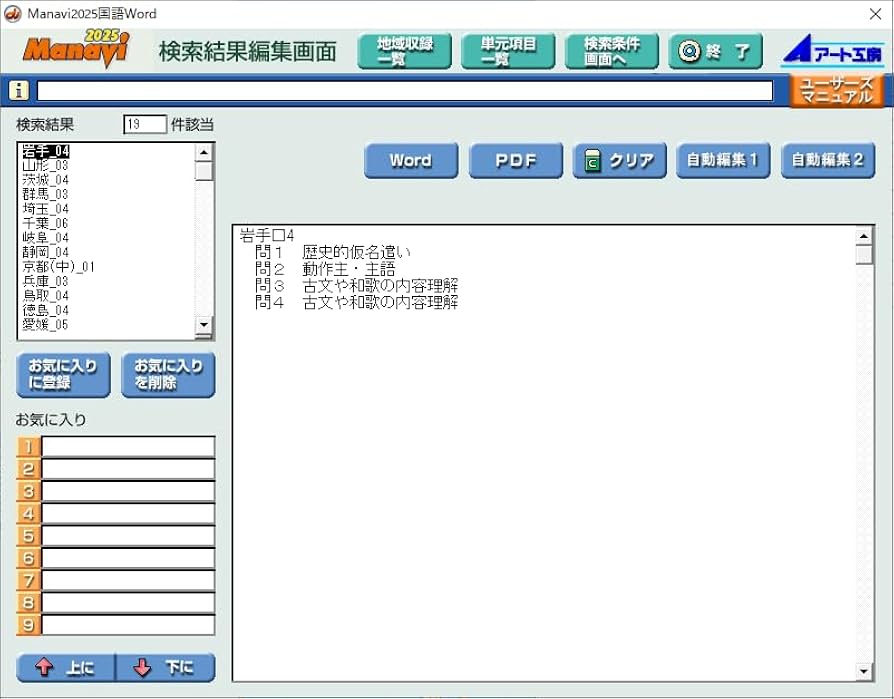The image size is (894, 699).
Task: Return to the 検索条件 search screen
Action: point(611,51)
